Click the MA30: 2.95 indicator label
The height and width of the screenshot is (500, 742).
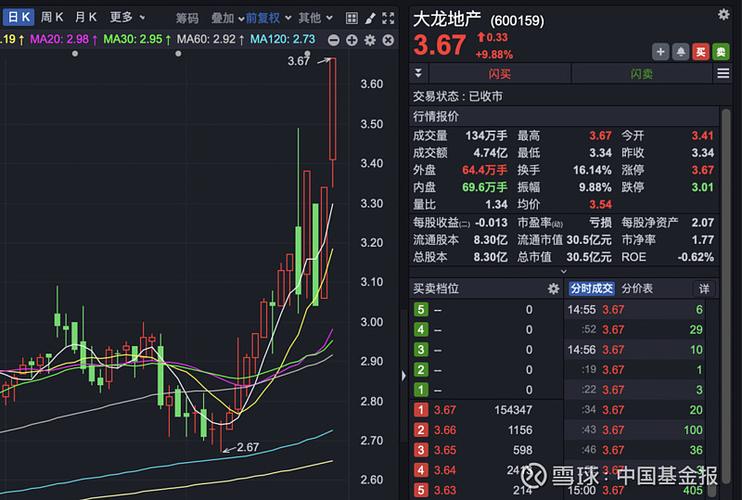[137, 39]
